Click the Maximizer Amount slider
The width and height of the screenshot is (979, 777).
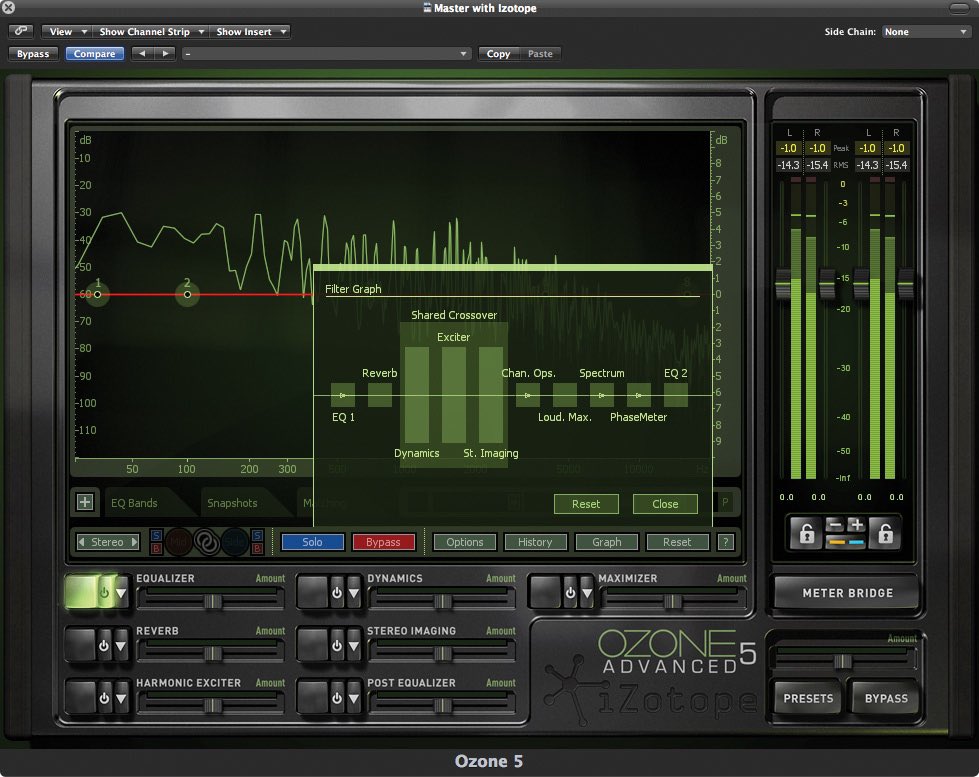tap(672, 601)
